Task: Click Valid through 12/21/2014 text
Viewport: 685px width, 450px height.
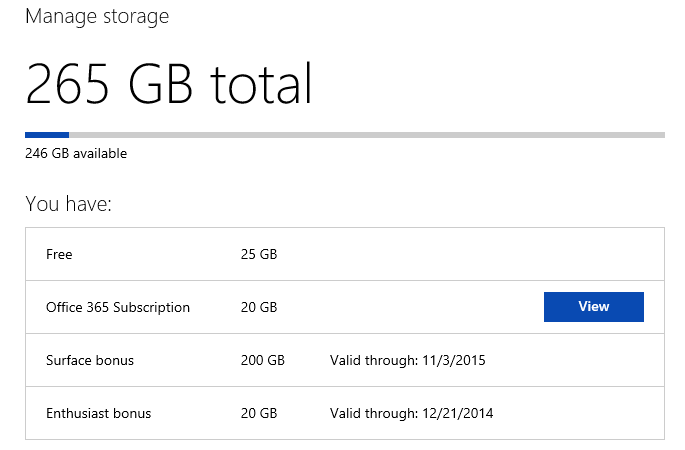Action: [411, 413]
